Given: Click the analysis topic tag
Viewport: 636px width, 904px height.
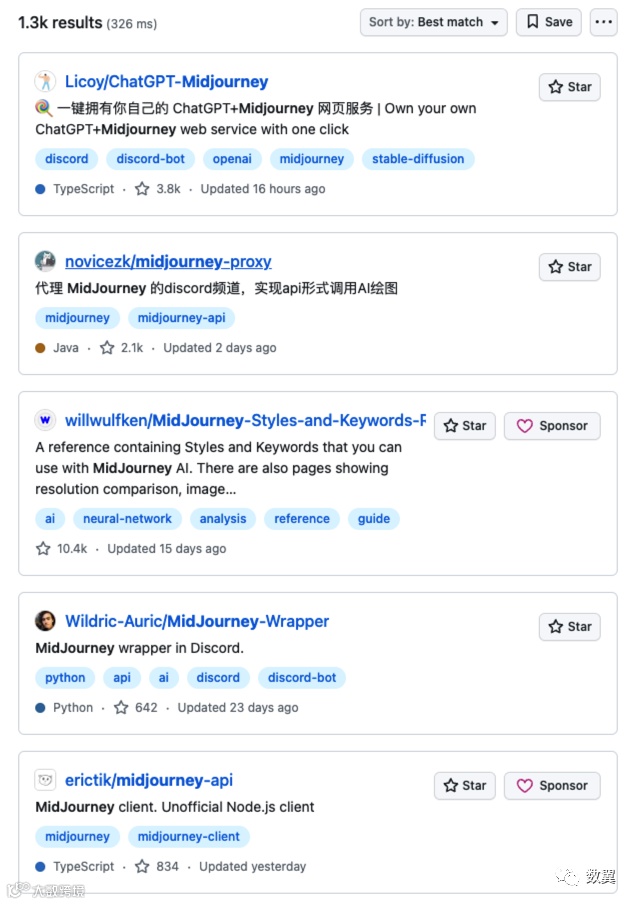Looking at the screenshot, I should click(x=223, y=519).
